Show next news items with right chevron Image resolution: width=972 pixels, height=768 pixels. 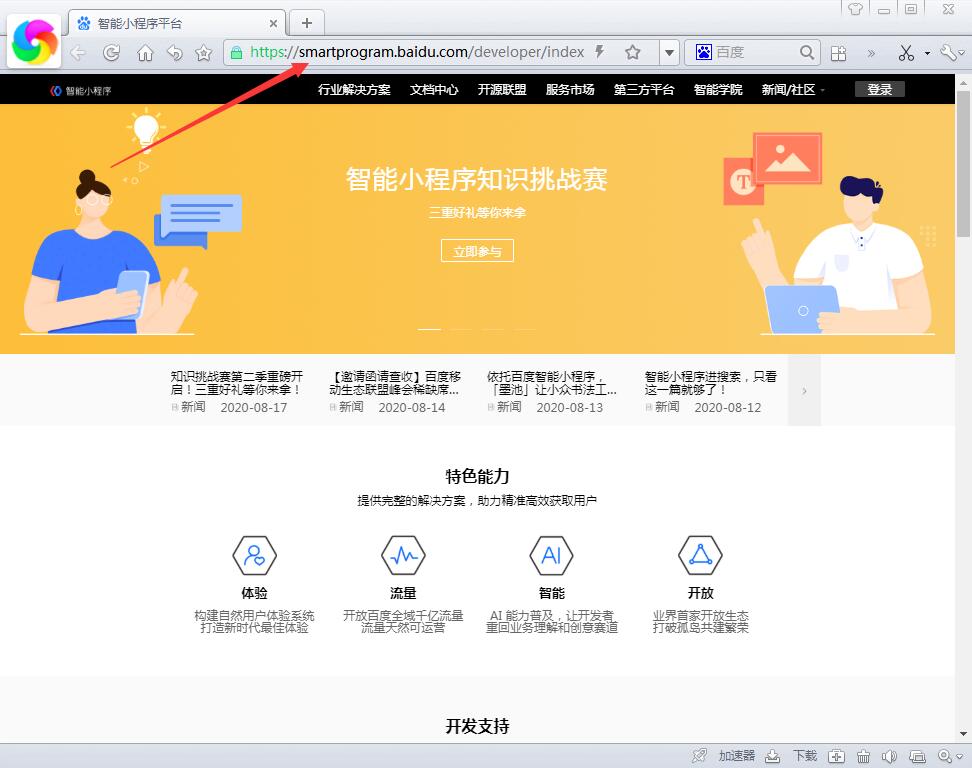[804, 391]
